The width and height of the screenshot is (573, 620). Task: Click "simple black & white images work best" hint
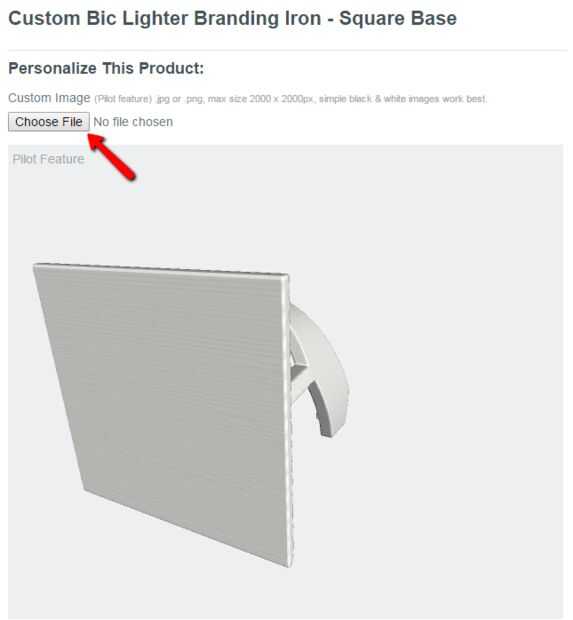click(x=403, y=99)
